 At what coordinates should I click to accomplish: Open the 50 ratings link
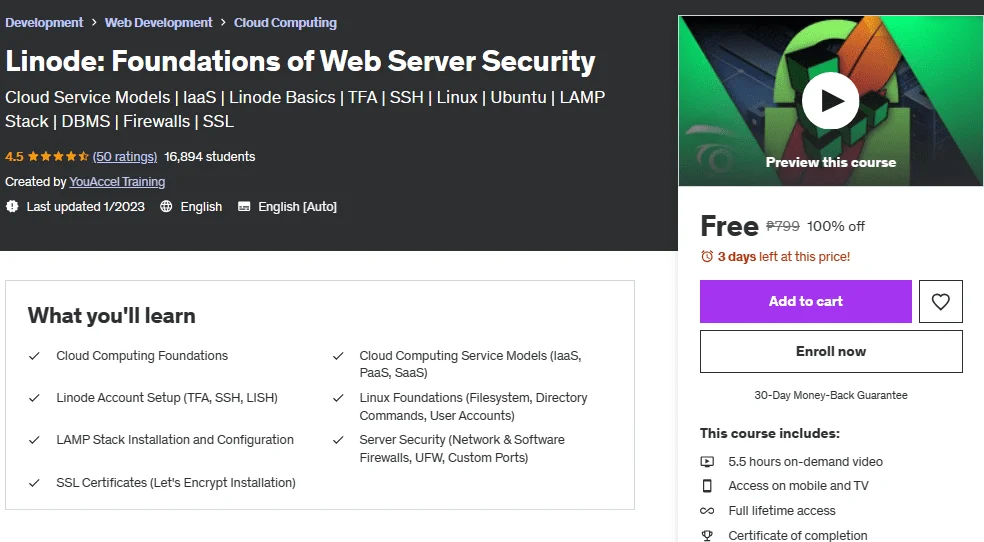point(125,156)
